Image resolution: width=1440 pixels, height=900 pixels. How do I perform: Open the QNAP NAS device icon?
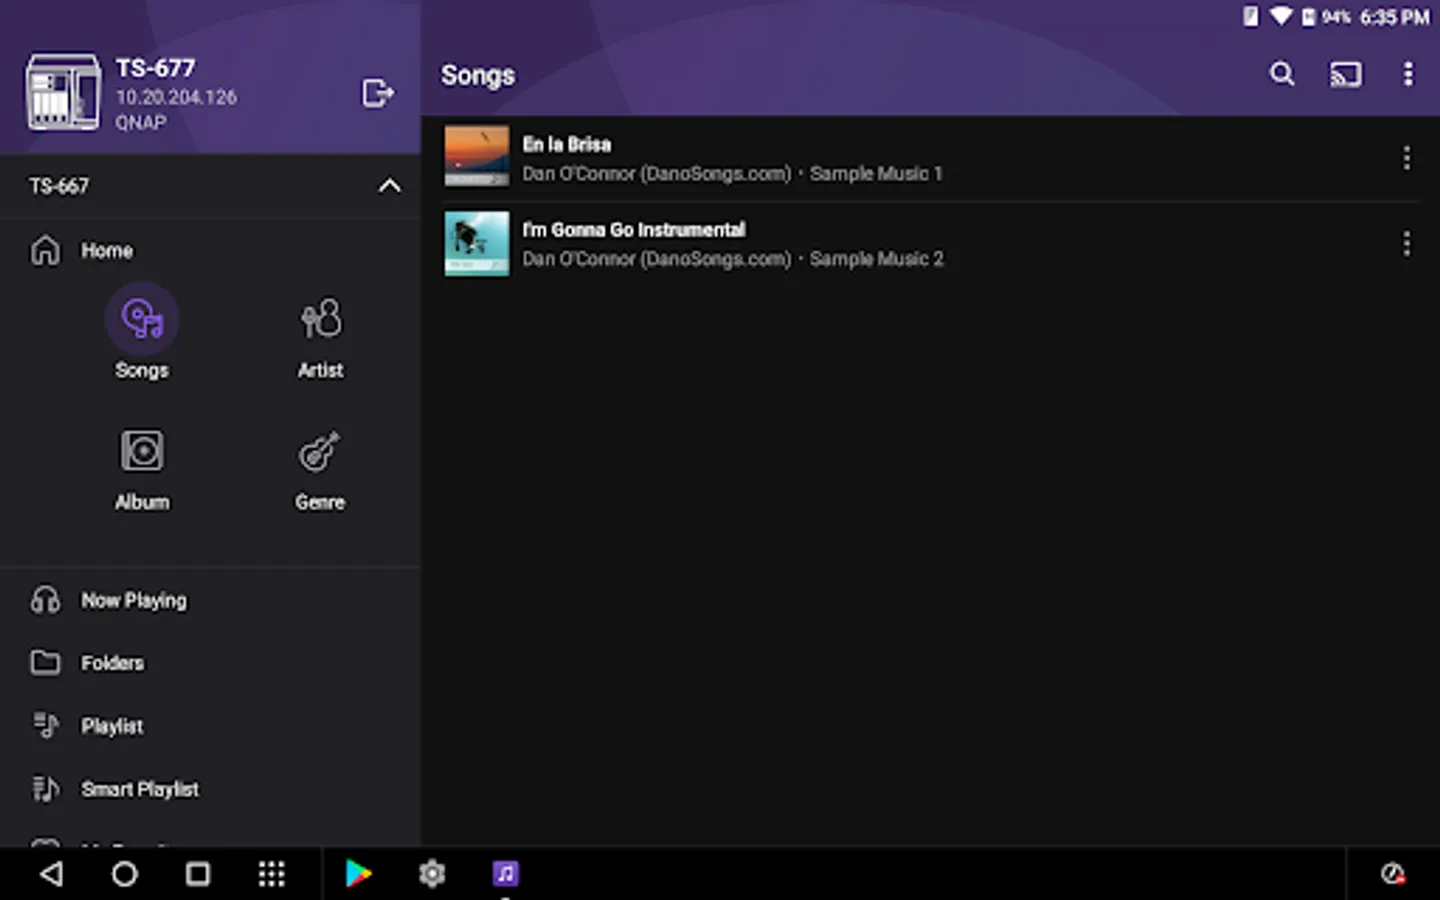(63, 92)
